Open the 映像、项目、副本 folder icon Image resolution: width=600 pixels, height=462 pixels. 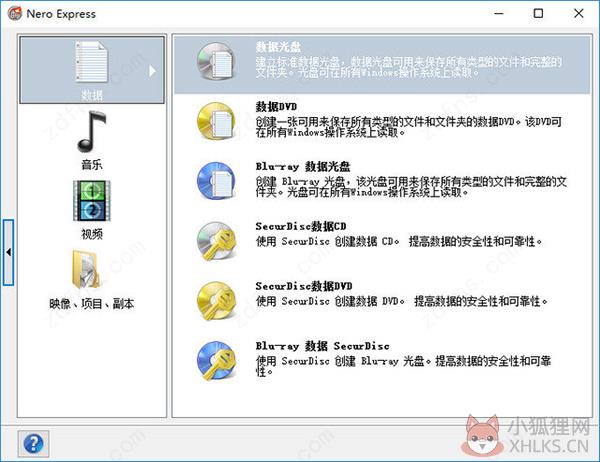point(86,269)
